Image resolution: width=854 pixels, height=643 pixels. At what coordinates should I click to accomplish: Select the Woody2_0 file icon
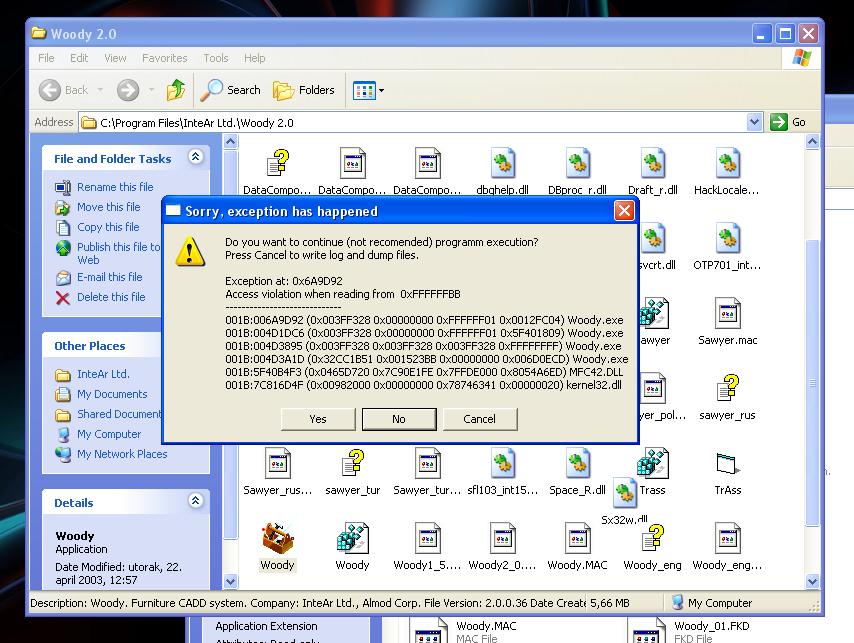coord(502,537)
